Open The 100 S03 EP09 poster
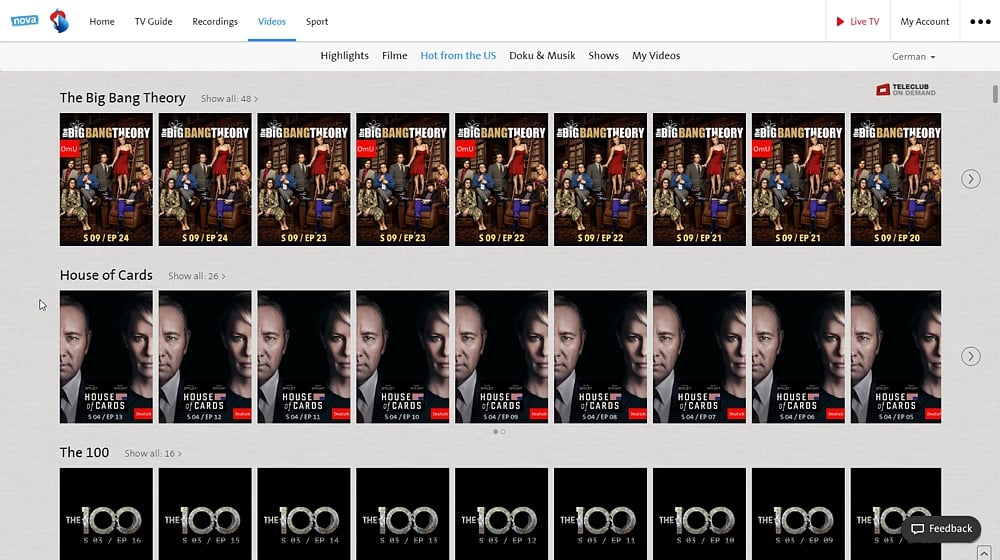This screenshot has height=560, width=1000. pyautogui.click(x=798, y=514)
